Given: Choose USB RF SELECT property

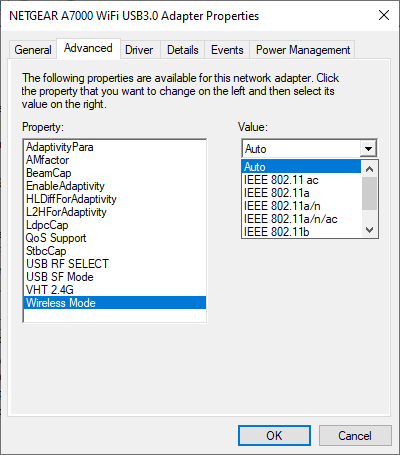Looking at the screenshot, I should [x=115, y=264].
